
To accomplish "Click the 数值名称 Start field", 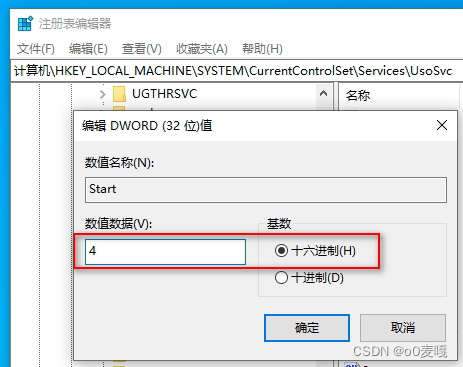I will (266, 190).
